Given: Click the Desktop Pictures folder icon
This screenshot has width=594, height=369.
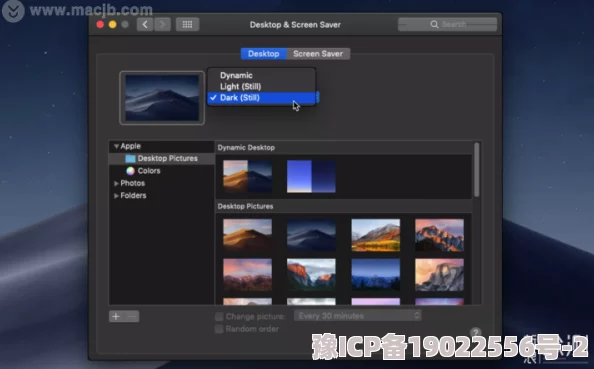Looking at the screenshot, I should [x=130, y=159].
